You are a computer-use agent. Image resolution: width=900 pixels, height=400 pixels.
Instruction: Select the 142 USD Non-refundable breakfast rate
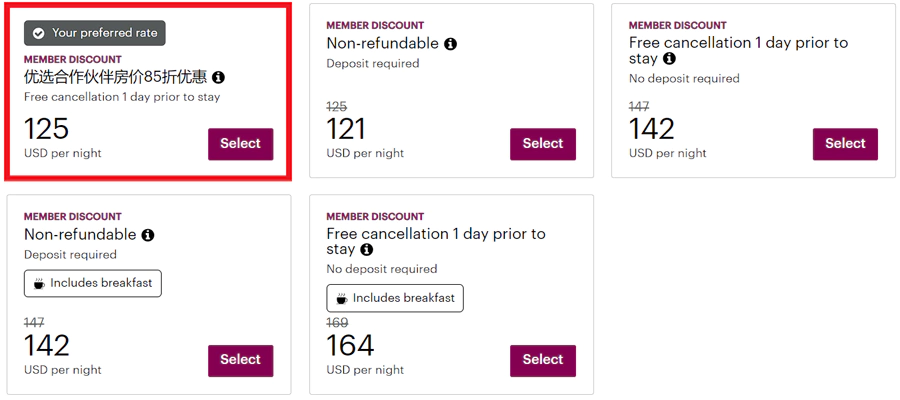pos(240,359)
